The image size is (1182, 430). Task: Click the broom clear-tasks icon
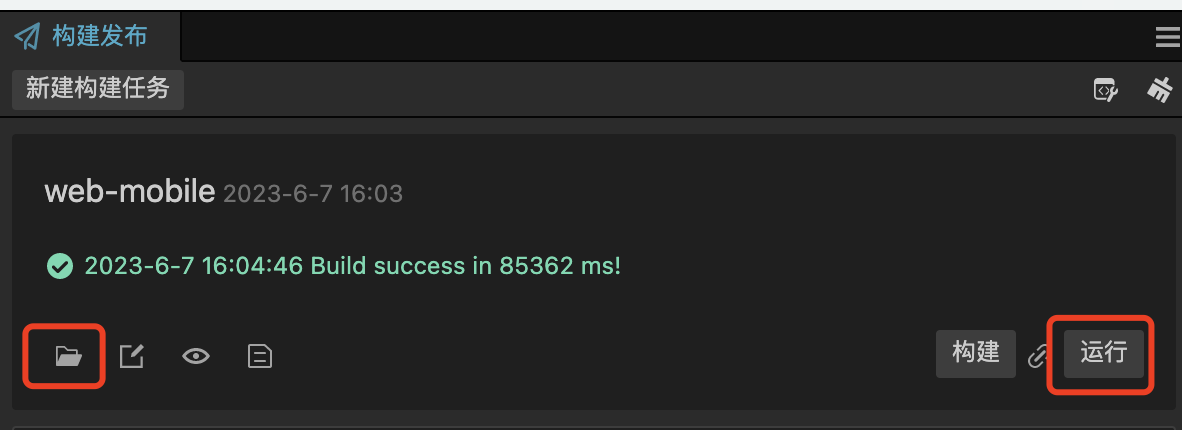(1159, 90)
